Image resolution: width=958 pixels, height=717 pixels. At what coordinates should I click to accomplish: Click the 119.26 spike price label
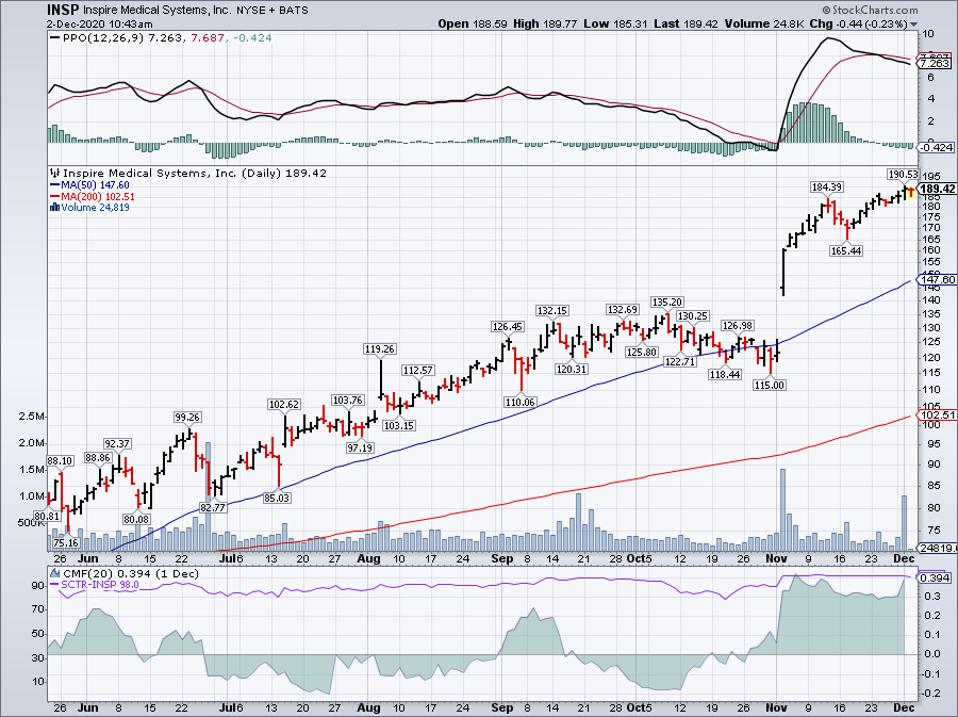(x=379, y=349)
